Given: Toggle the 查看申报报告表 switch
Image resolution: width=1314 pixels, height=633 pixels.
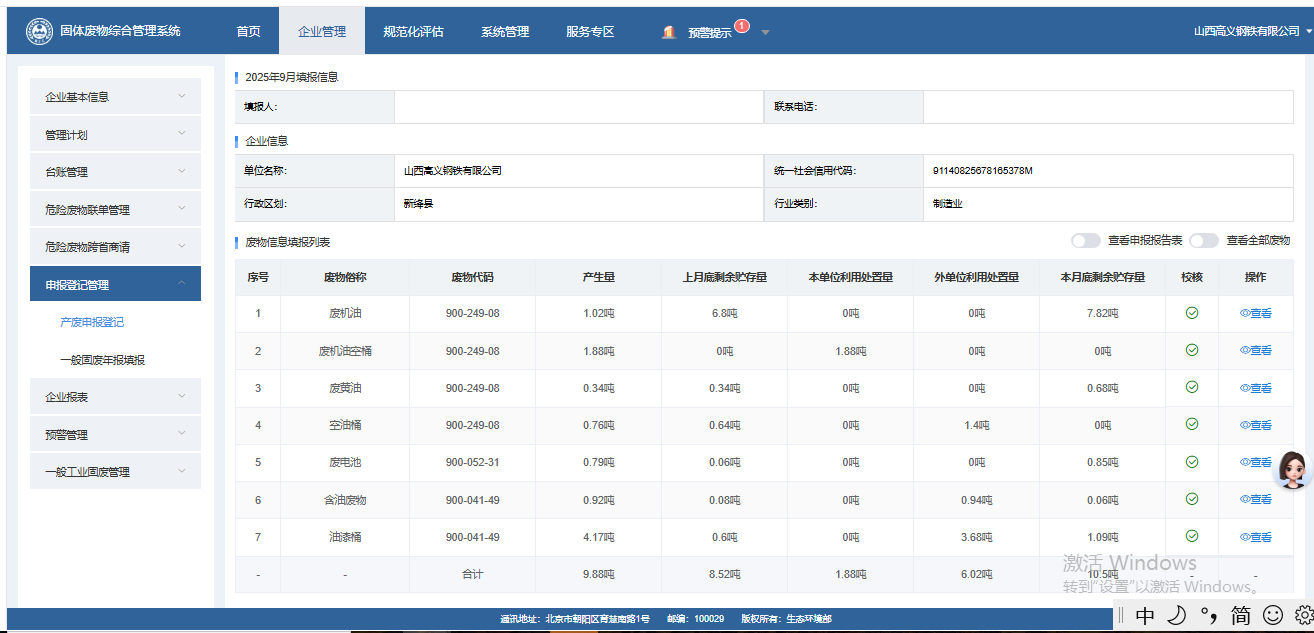Looking at the screenshot, I should pyautogui.click(x=1085, y=241).
